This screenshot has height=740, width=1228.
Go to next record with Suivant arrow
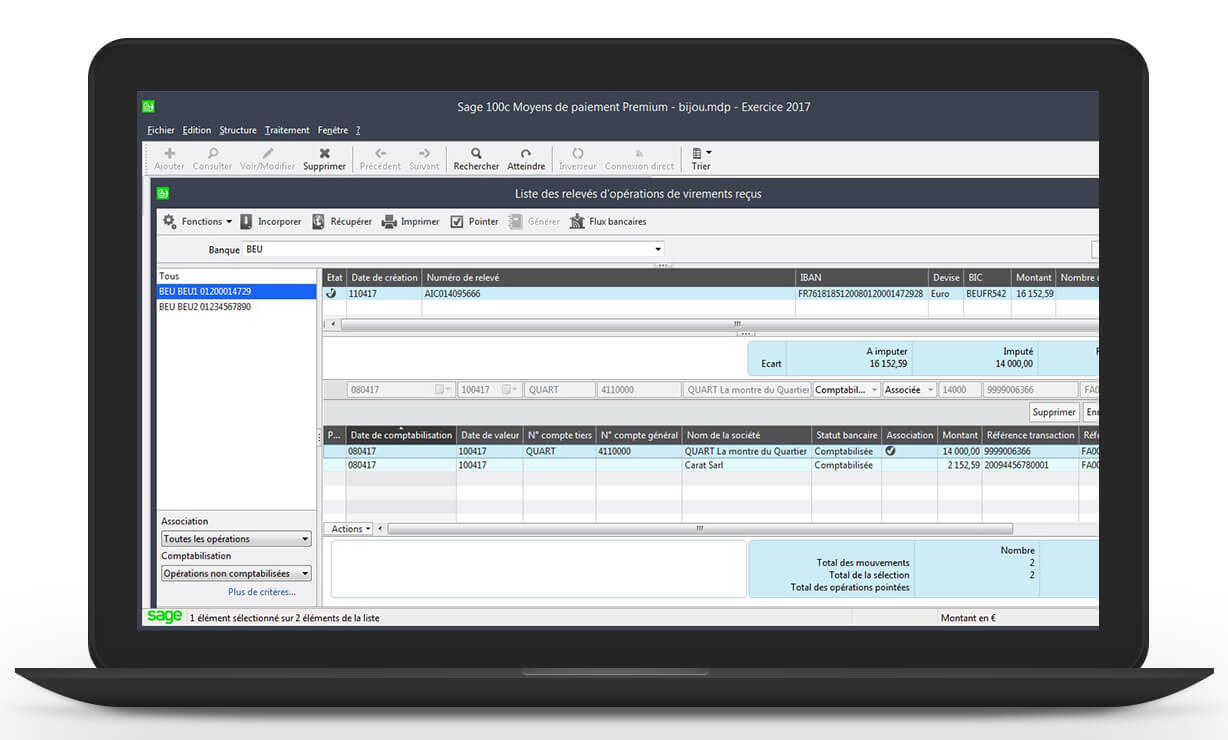424,153
